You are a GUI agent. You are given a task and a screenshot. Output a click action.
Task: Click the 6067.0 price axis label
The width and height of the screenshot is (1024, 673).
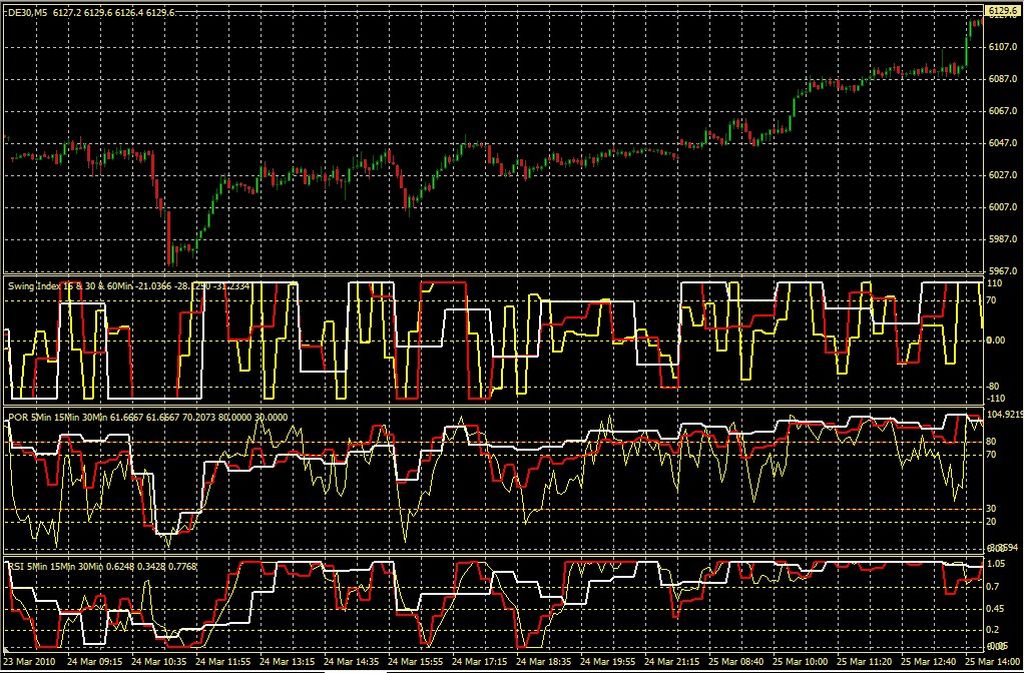1004,111
